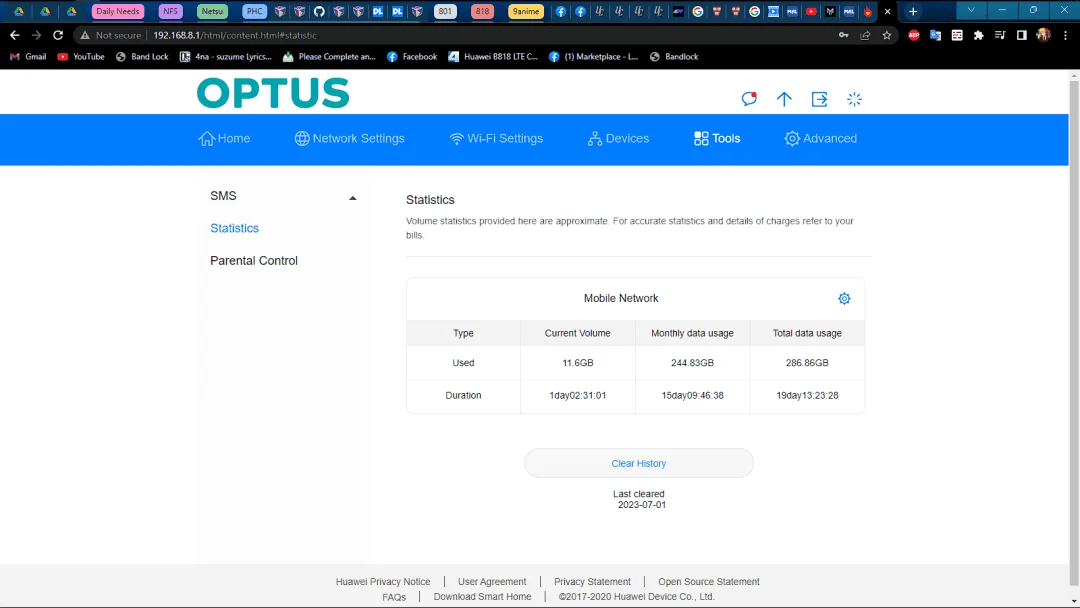This screenshot has width=1080, height=608.
Task: Open Chrome three-dot menu
Action: point(1066,35)
